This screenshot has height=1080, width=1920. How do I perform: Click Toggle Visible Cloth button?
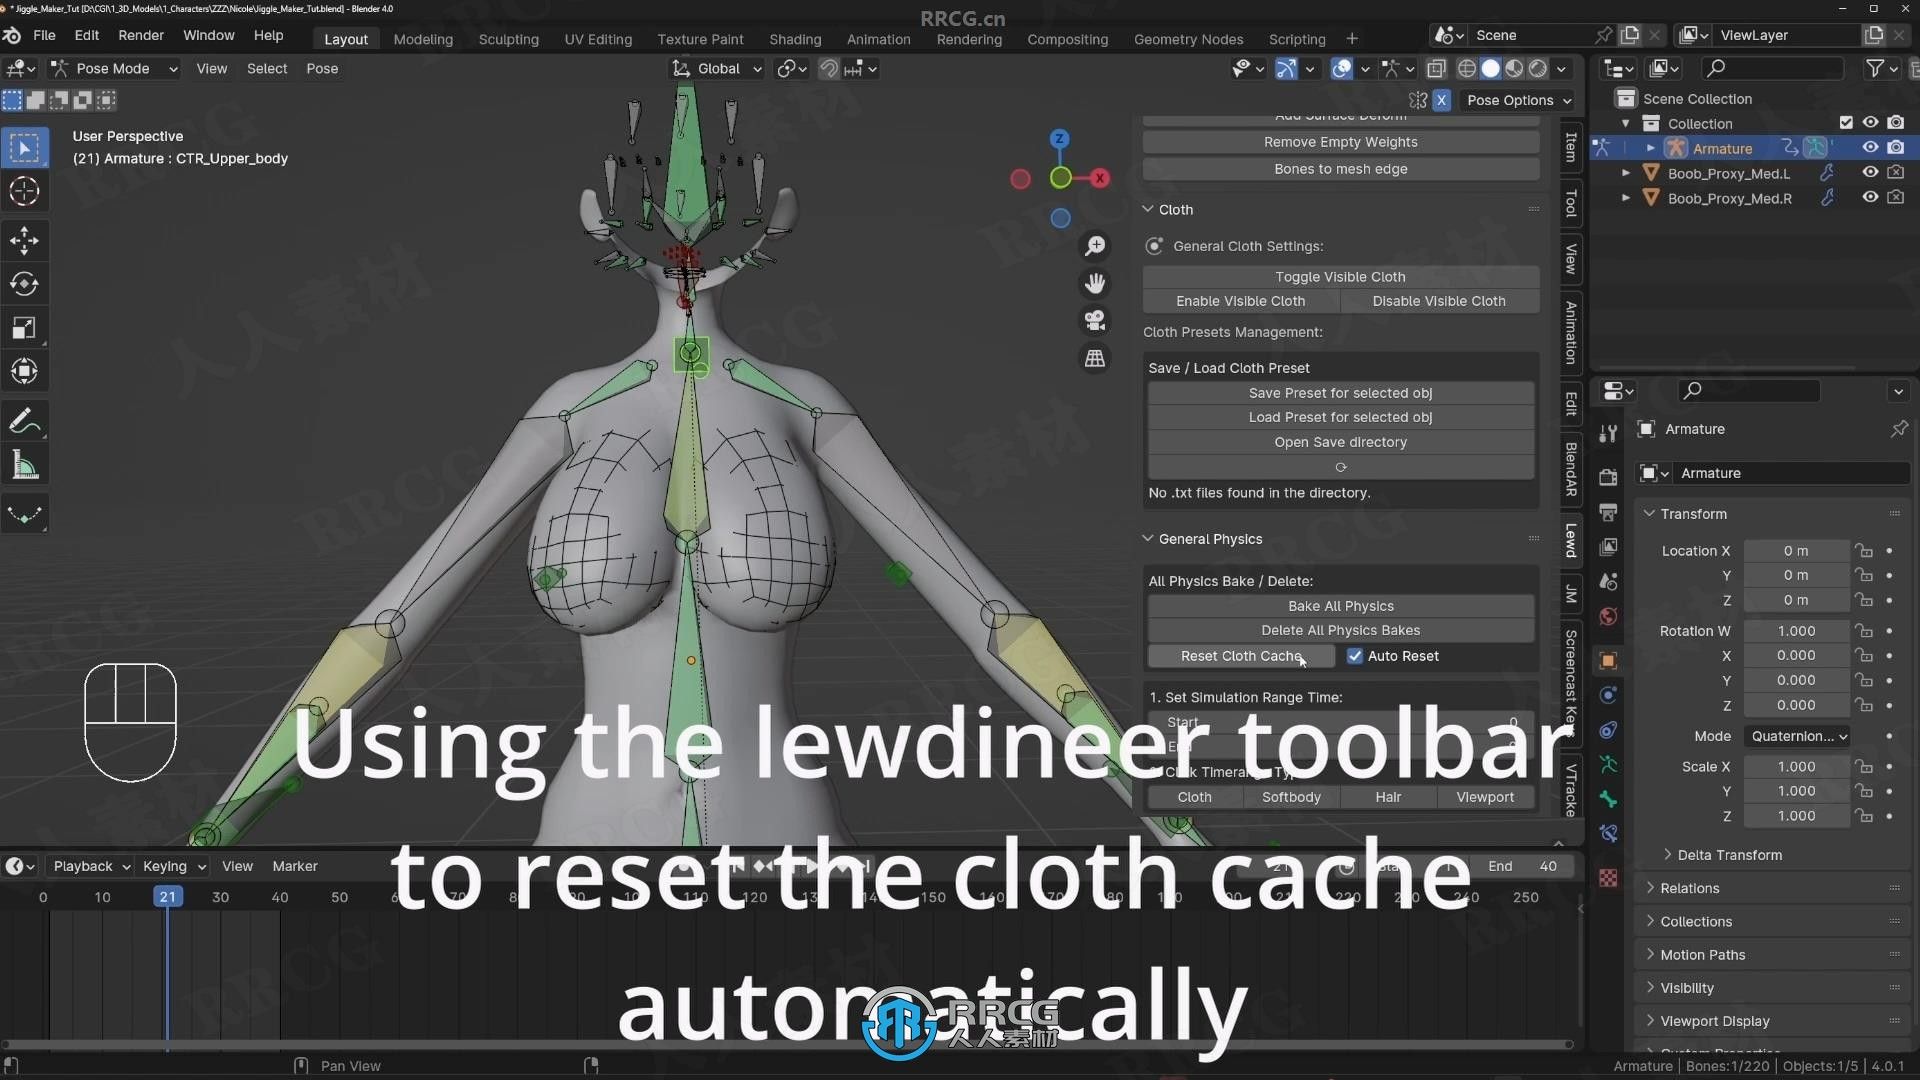pyautogui.click(x=1340, y=277)
